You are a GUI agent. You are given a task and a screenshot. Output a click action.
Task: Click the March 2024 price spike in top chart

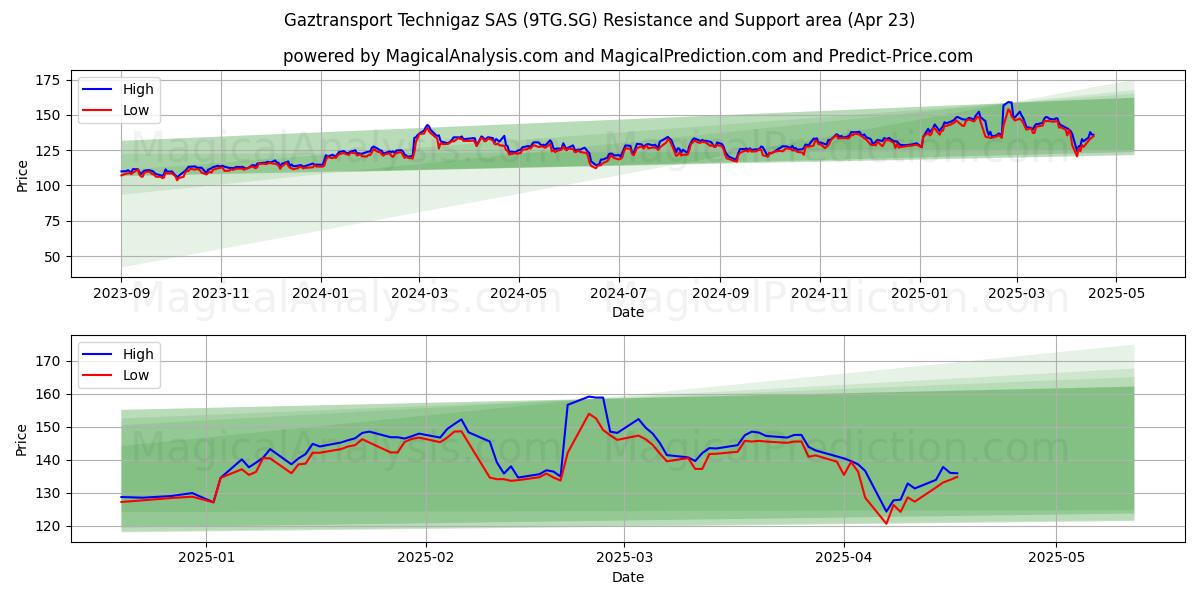[x=427, y=126]
